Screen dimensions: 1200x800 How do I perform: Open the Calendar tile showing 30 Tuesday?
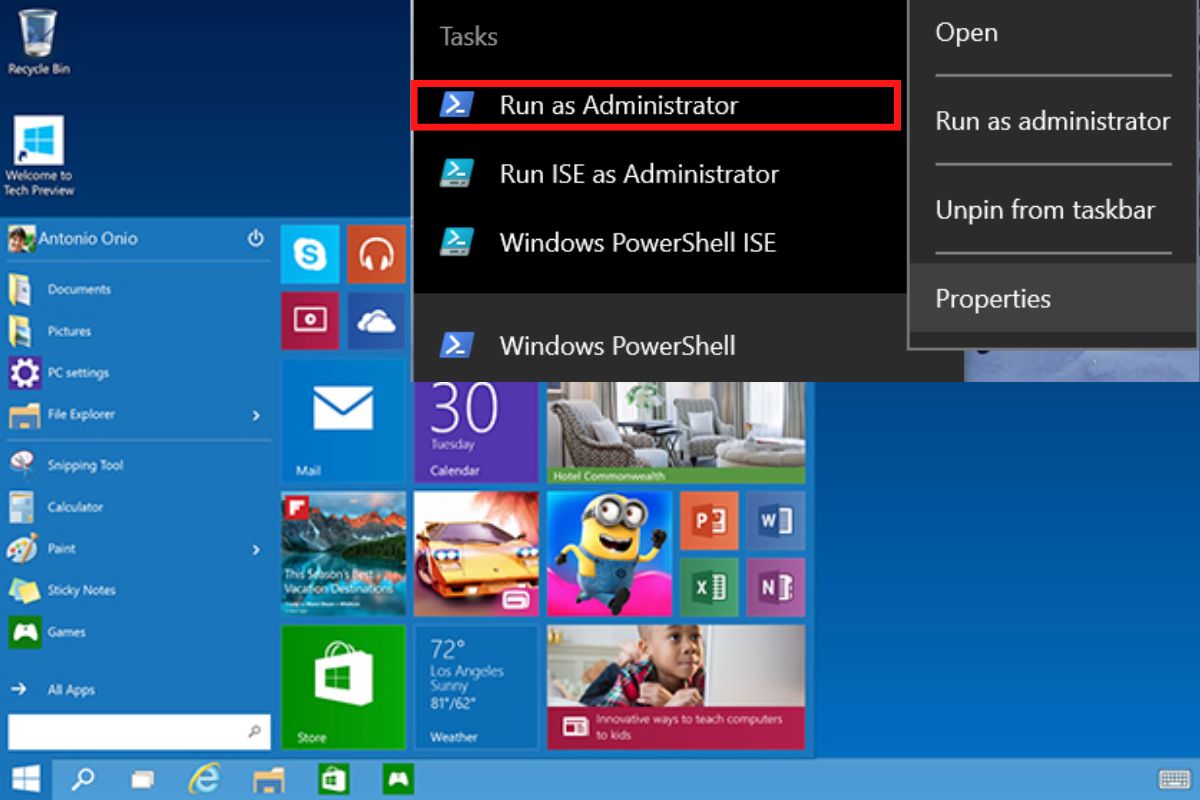coord(476,430)
